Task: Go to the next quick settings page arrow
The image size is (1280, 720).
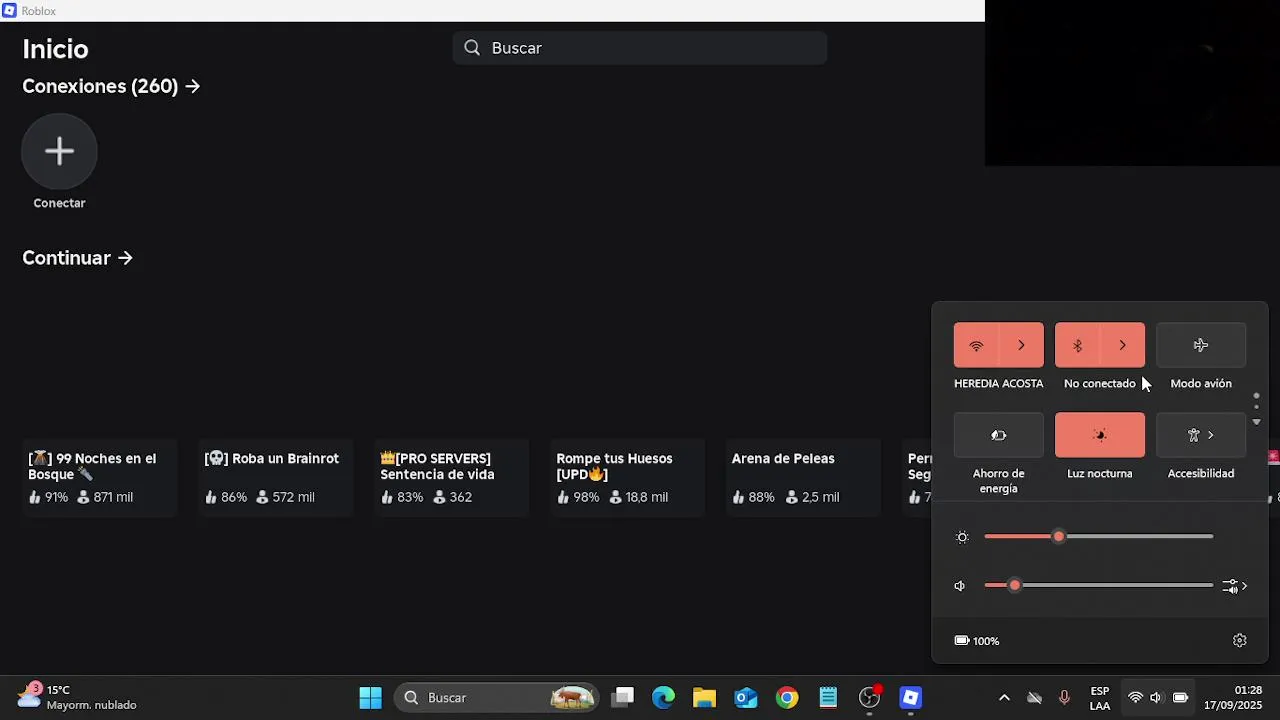Action: (x=1257, y=422)
